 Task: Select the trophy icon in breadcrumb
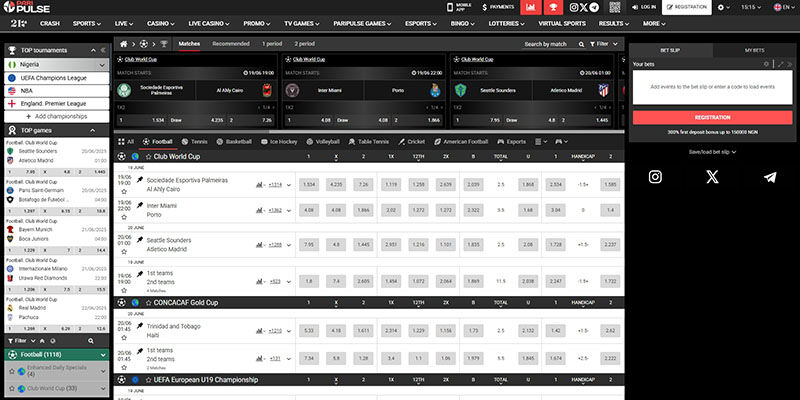(164, 44)
